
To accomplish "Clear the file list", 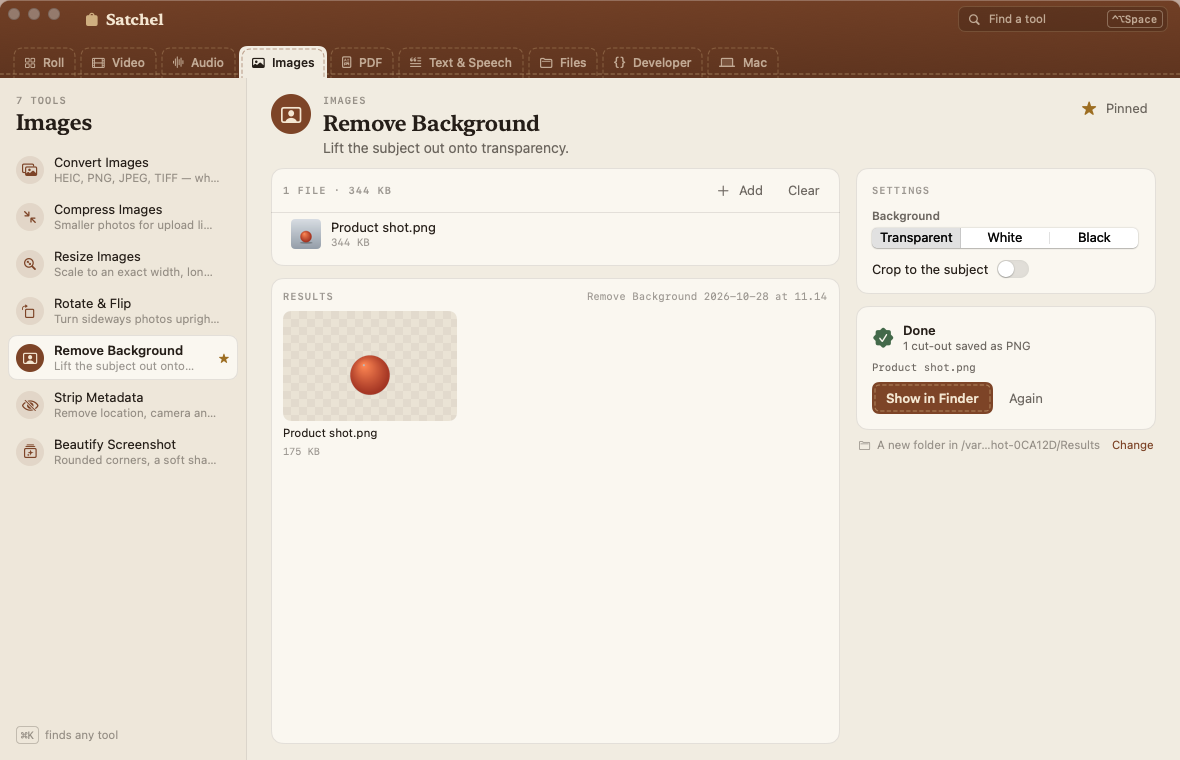I will click(803, 191).
